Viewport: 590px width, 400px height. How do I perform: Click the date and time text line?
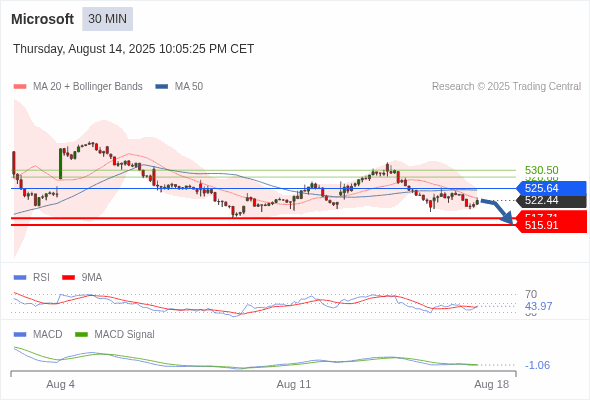coord(134,49)
